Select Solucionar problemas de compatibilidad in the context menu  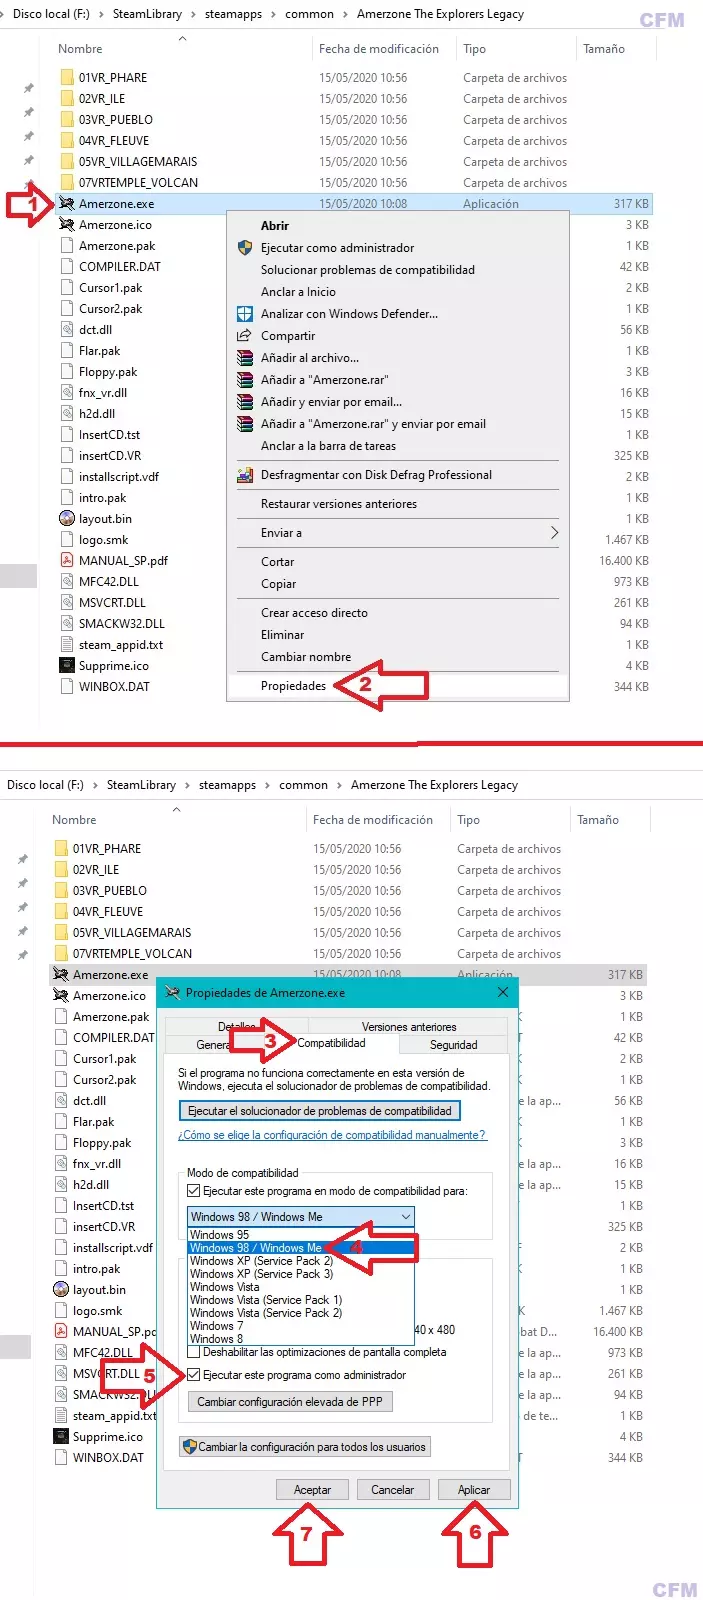pyautogui.click(x=398, y=270)
